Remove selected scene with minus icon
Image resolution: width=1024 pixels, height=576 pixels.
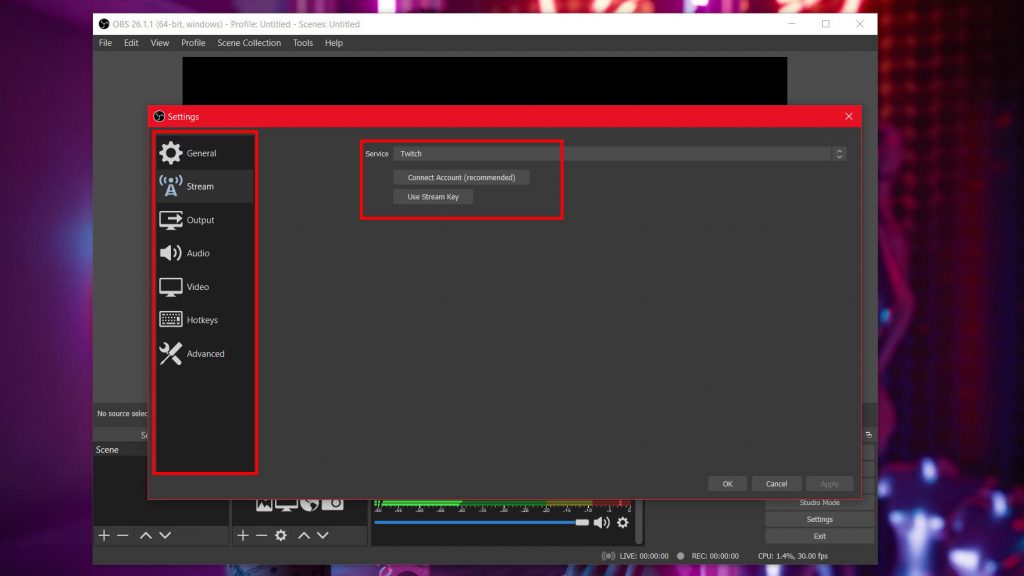[x=123, y=536]
